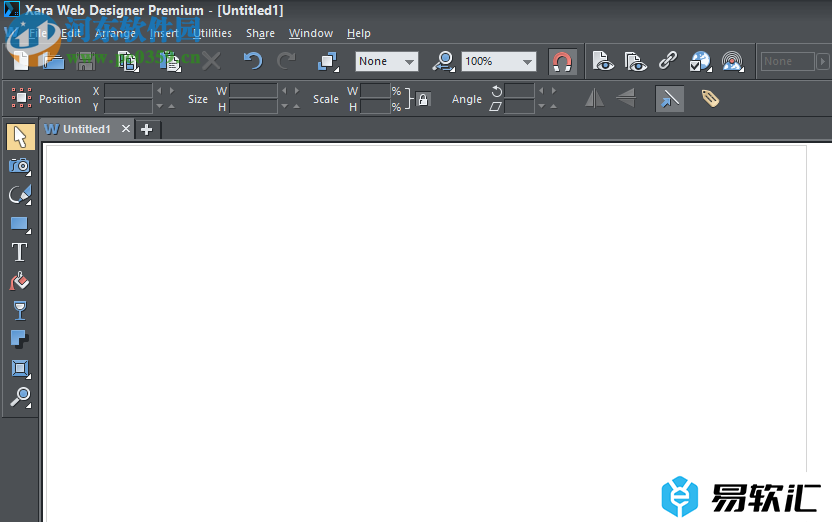Click the Open file folder icon

click(54, 61)
